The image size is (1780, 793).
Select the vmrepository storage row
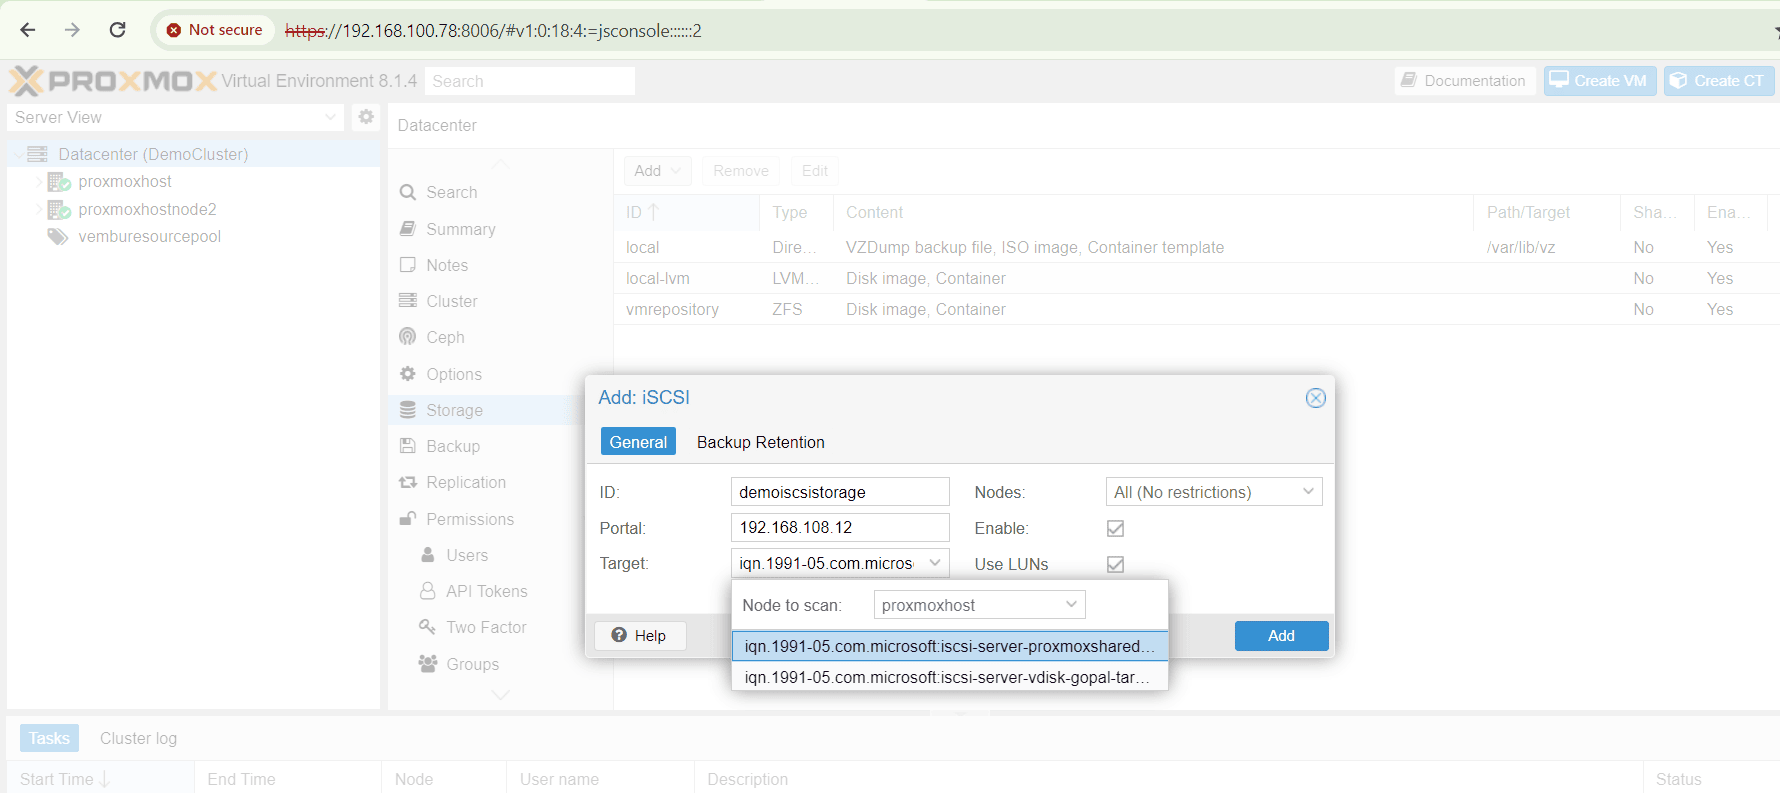point(1196,309)
